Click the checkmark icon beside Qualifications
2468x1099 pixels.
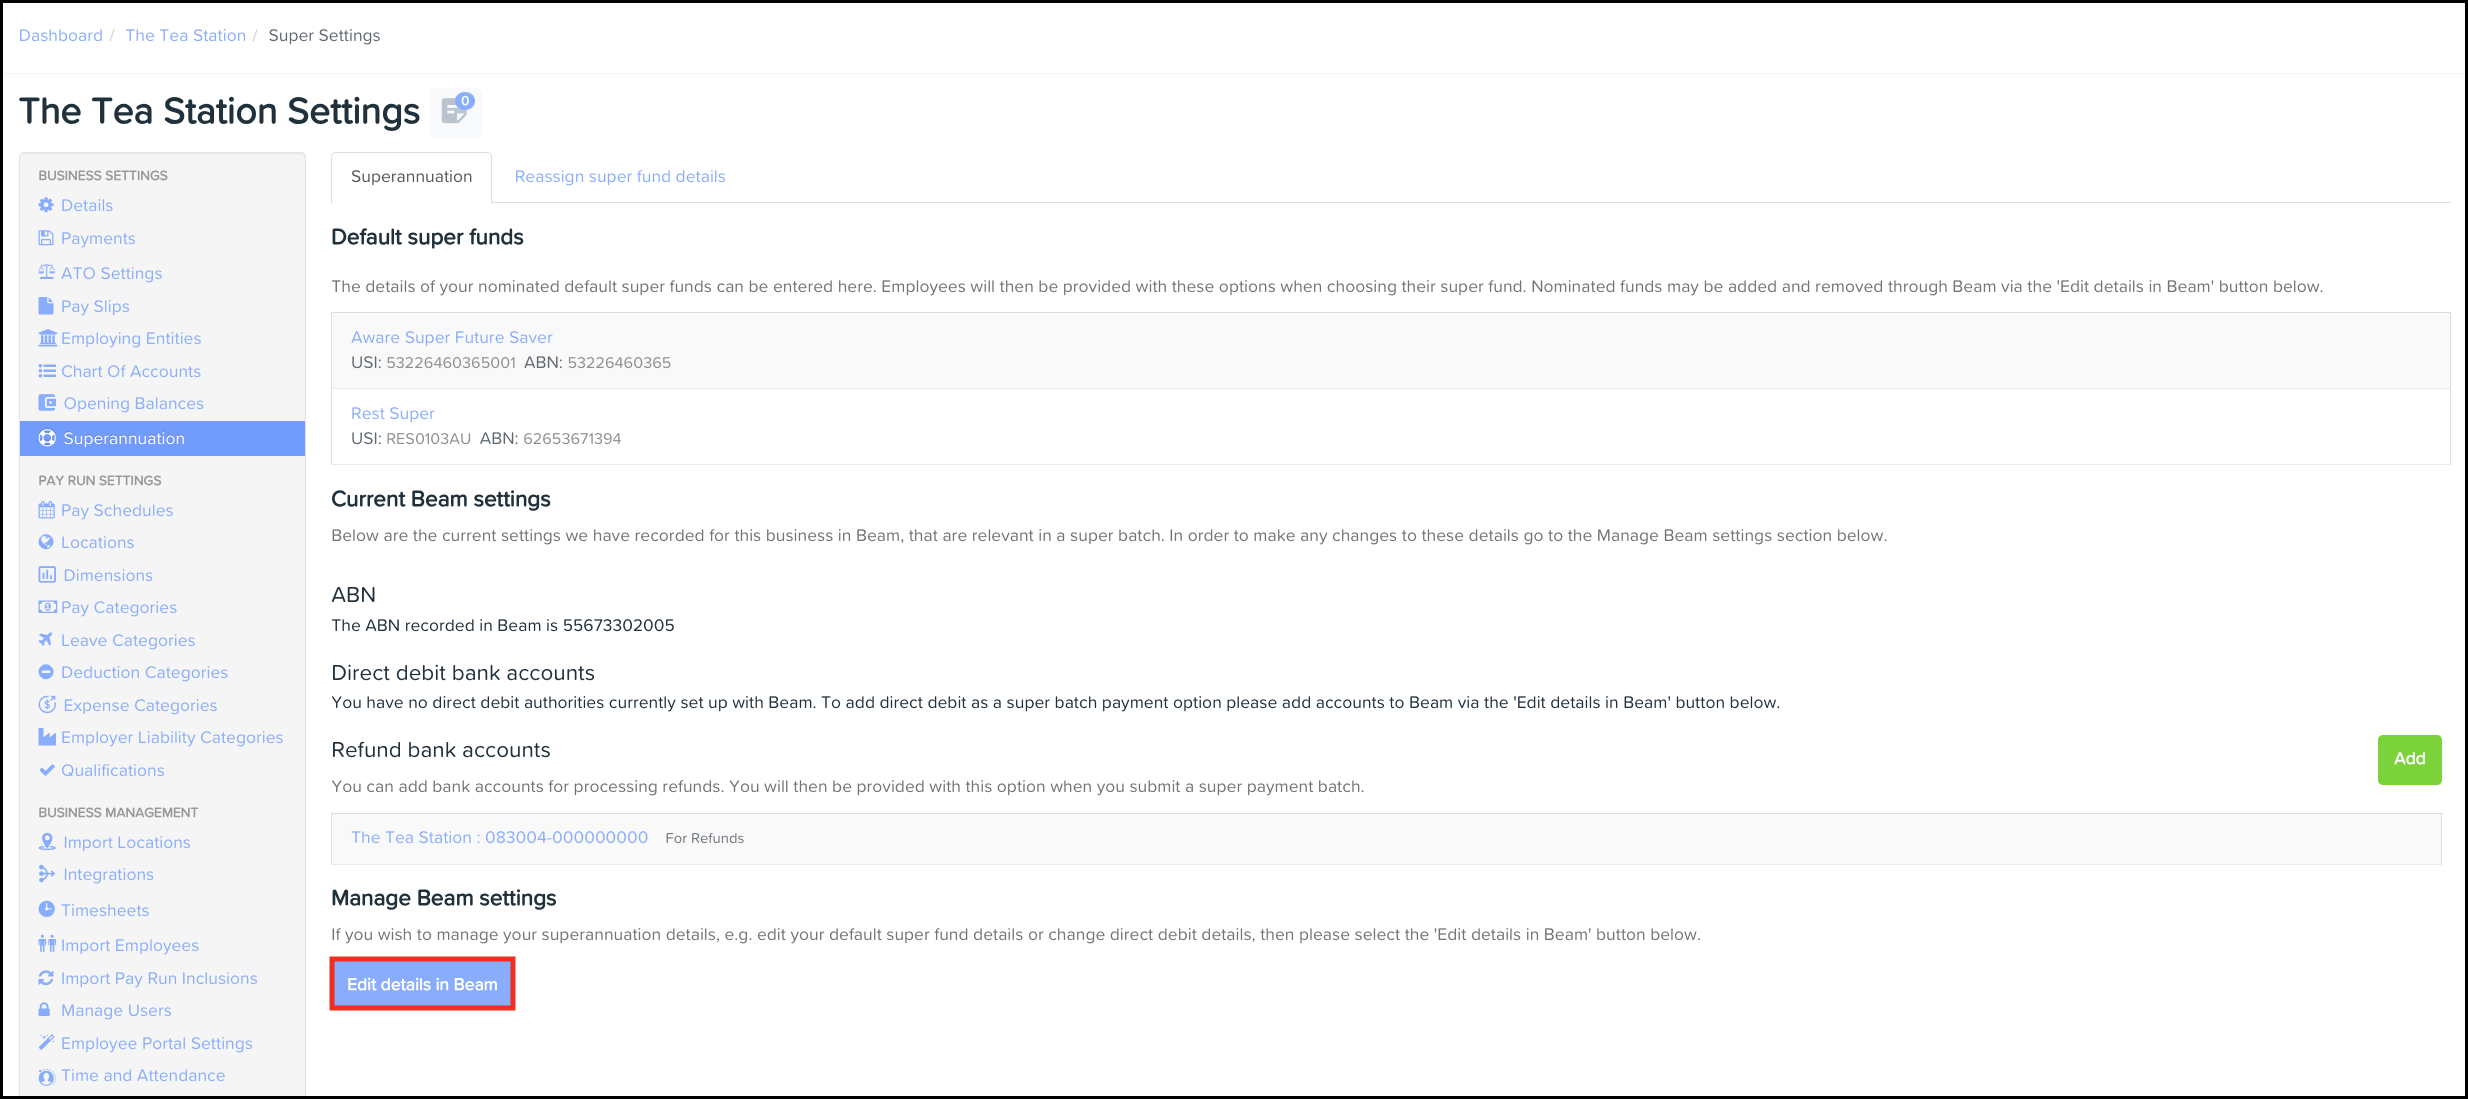tap(46, 770)
